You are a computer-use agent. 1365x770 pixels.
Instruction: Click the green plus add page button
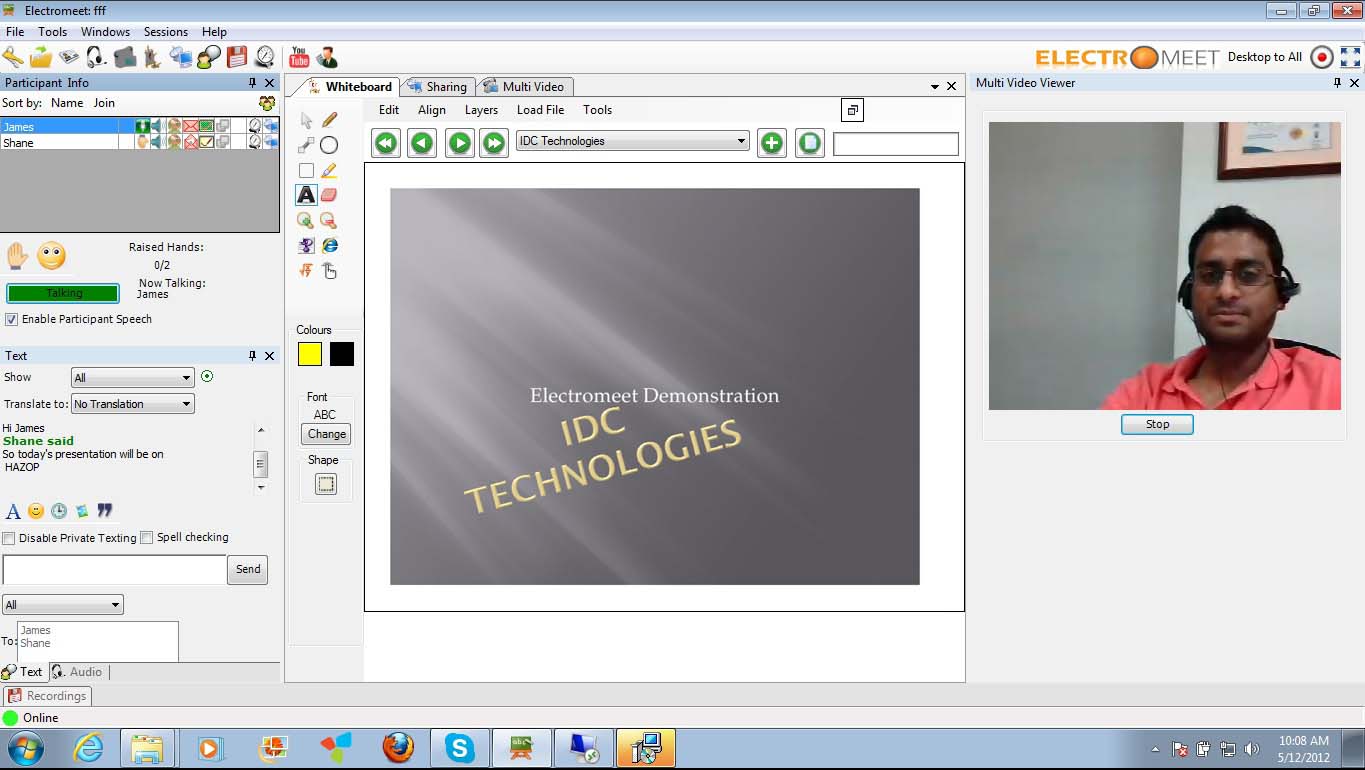tap(772, 143)
